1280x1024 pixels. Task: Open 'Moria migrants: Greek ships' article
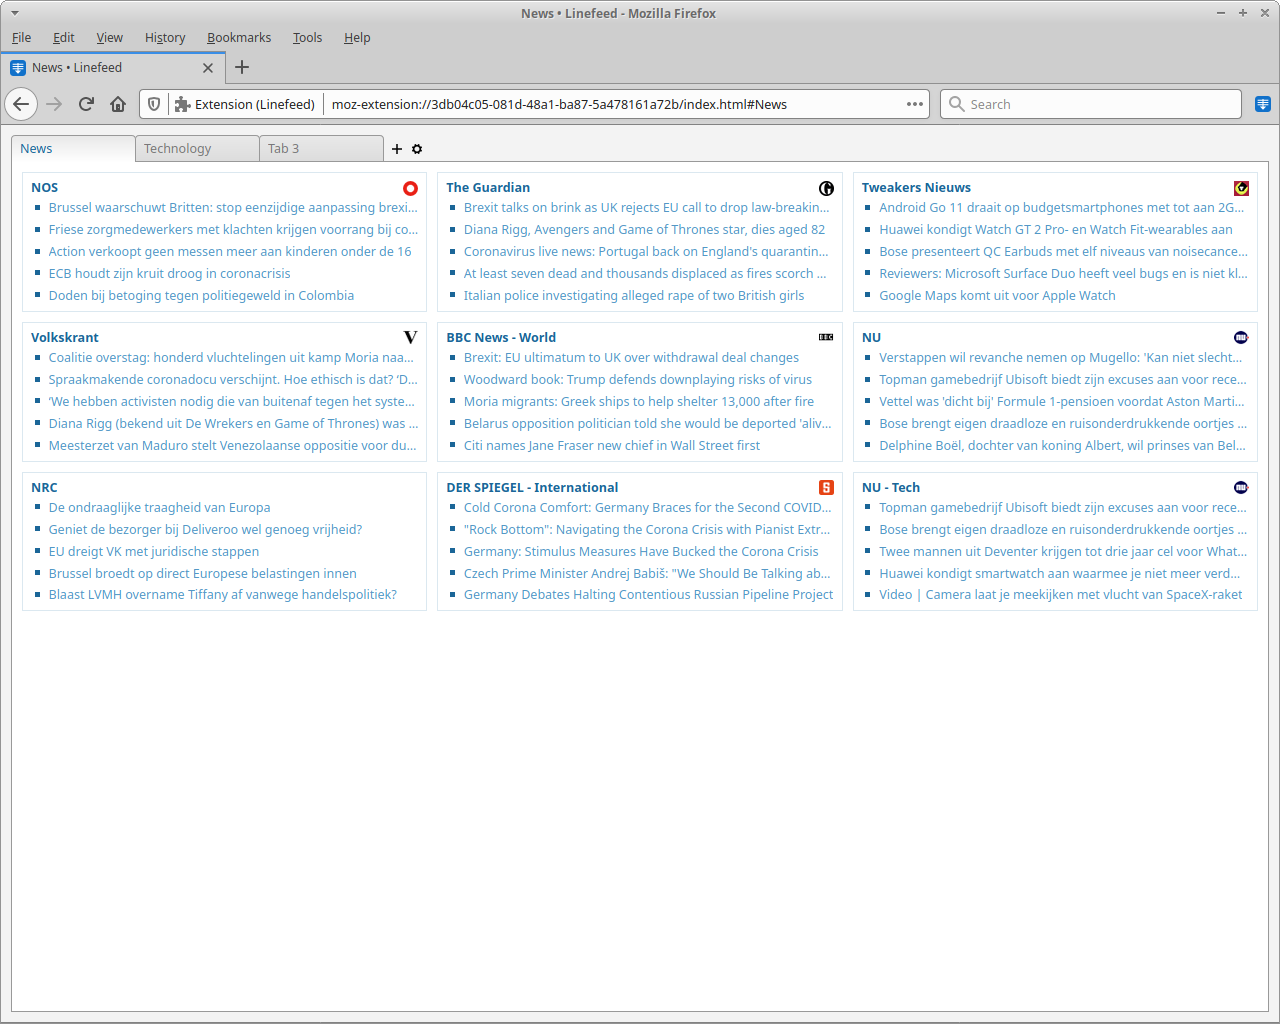pyautogui.click(x=639, y=401)
